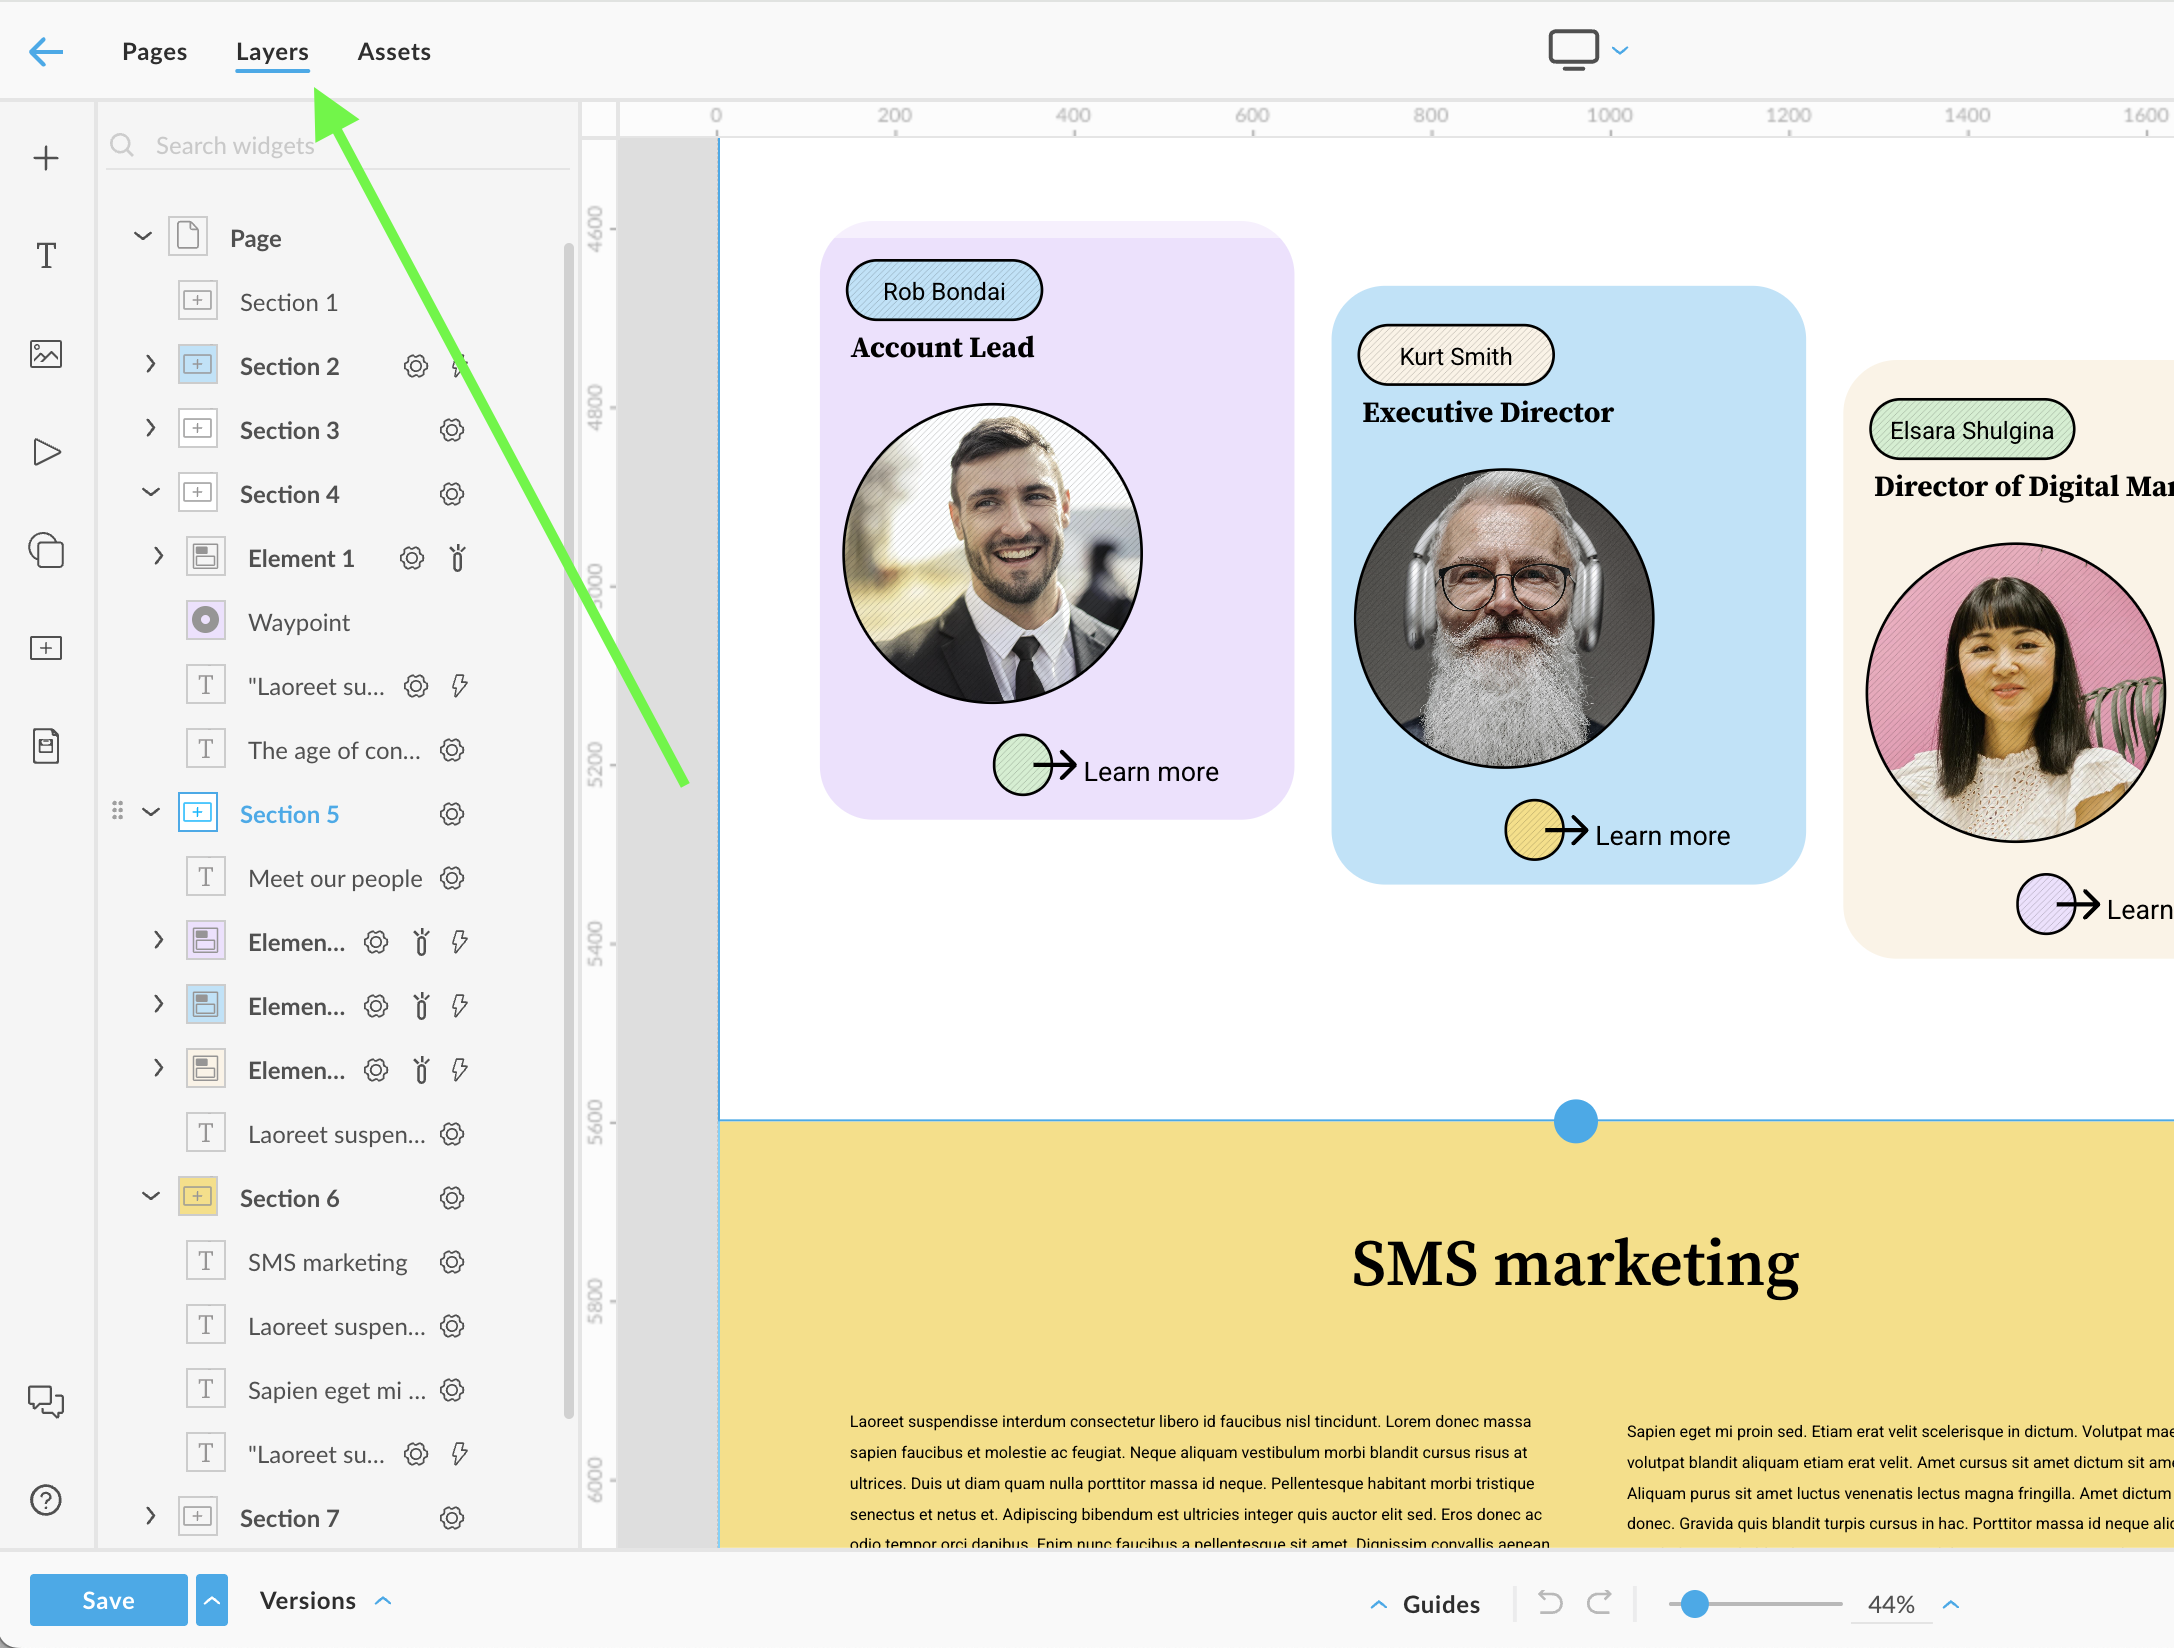Select the Text tool in sidebar

46,256
